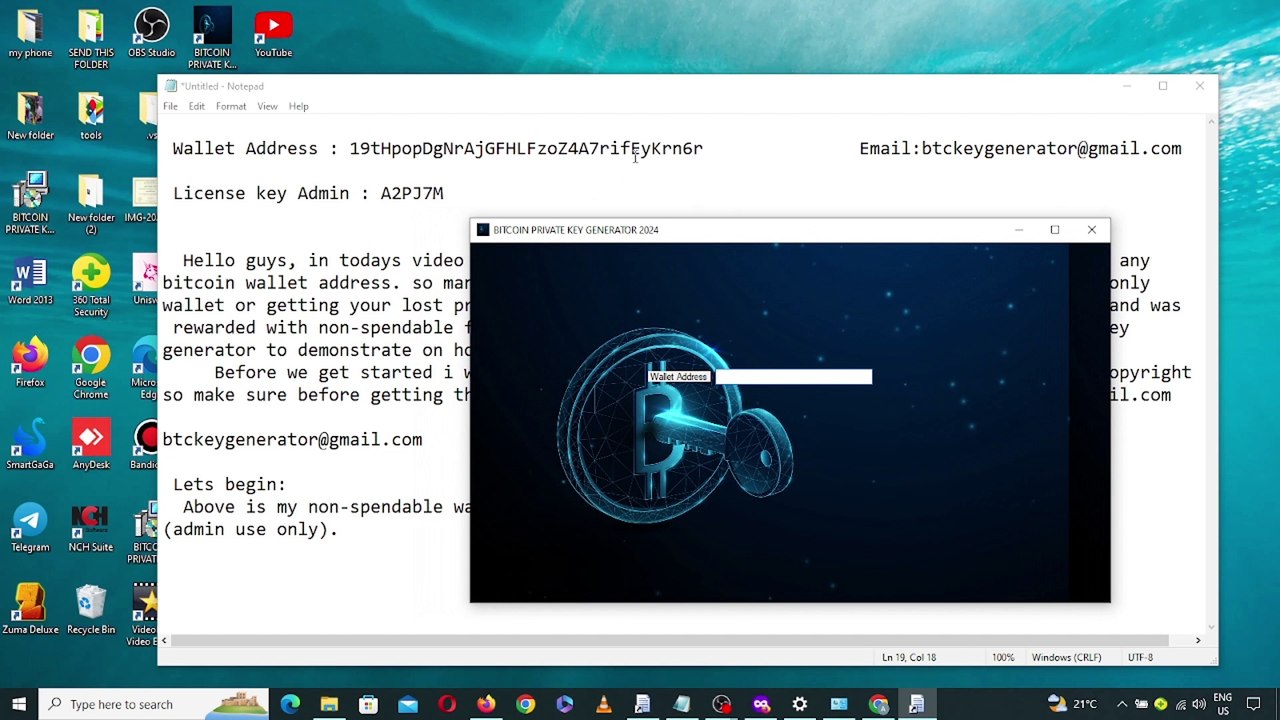
Task: Click the Microsoft Edge taskbar icon
Action: (290, 704)
